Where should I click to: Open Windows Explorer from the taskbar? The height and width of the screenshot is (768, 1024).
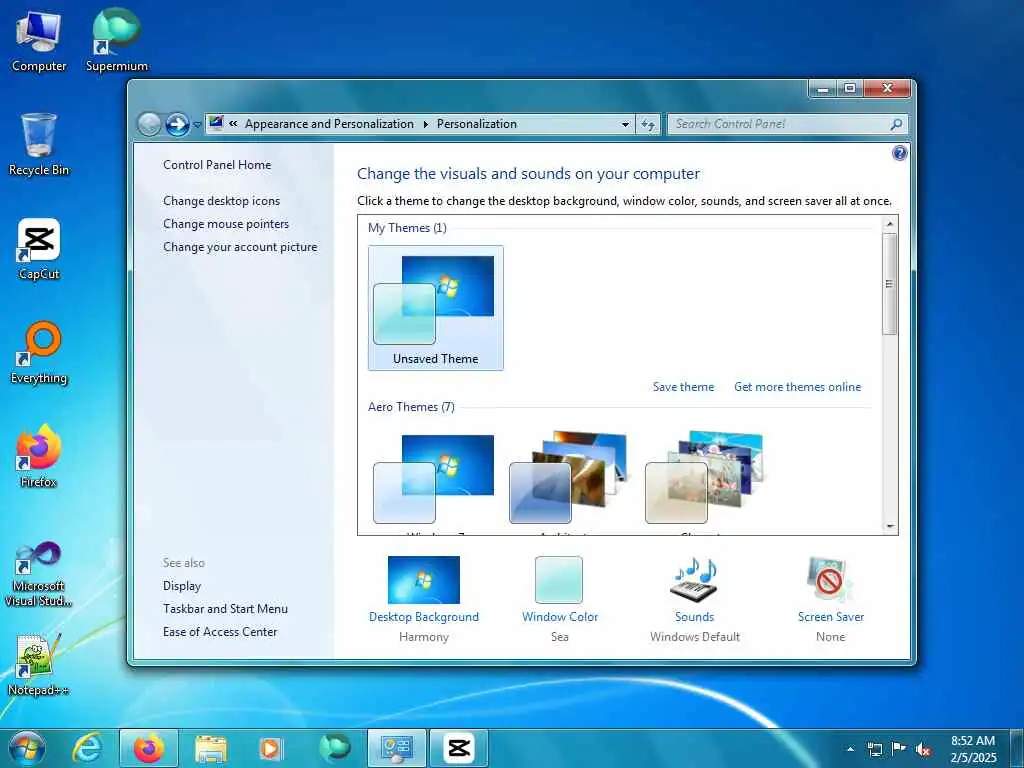(211, 750)
